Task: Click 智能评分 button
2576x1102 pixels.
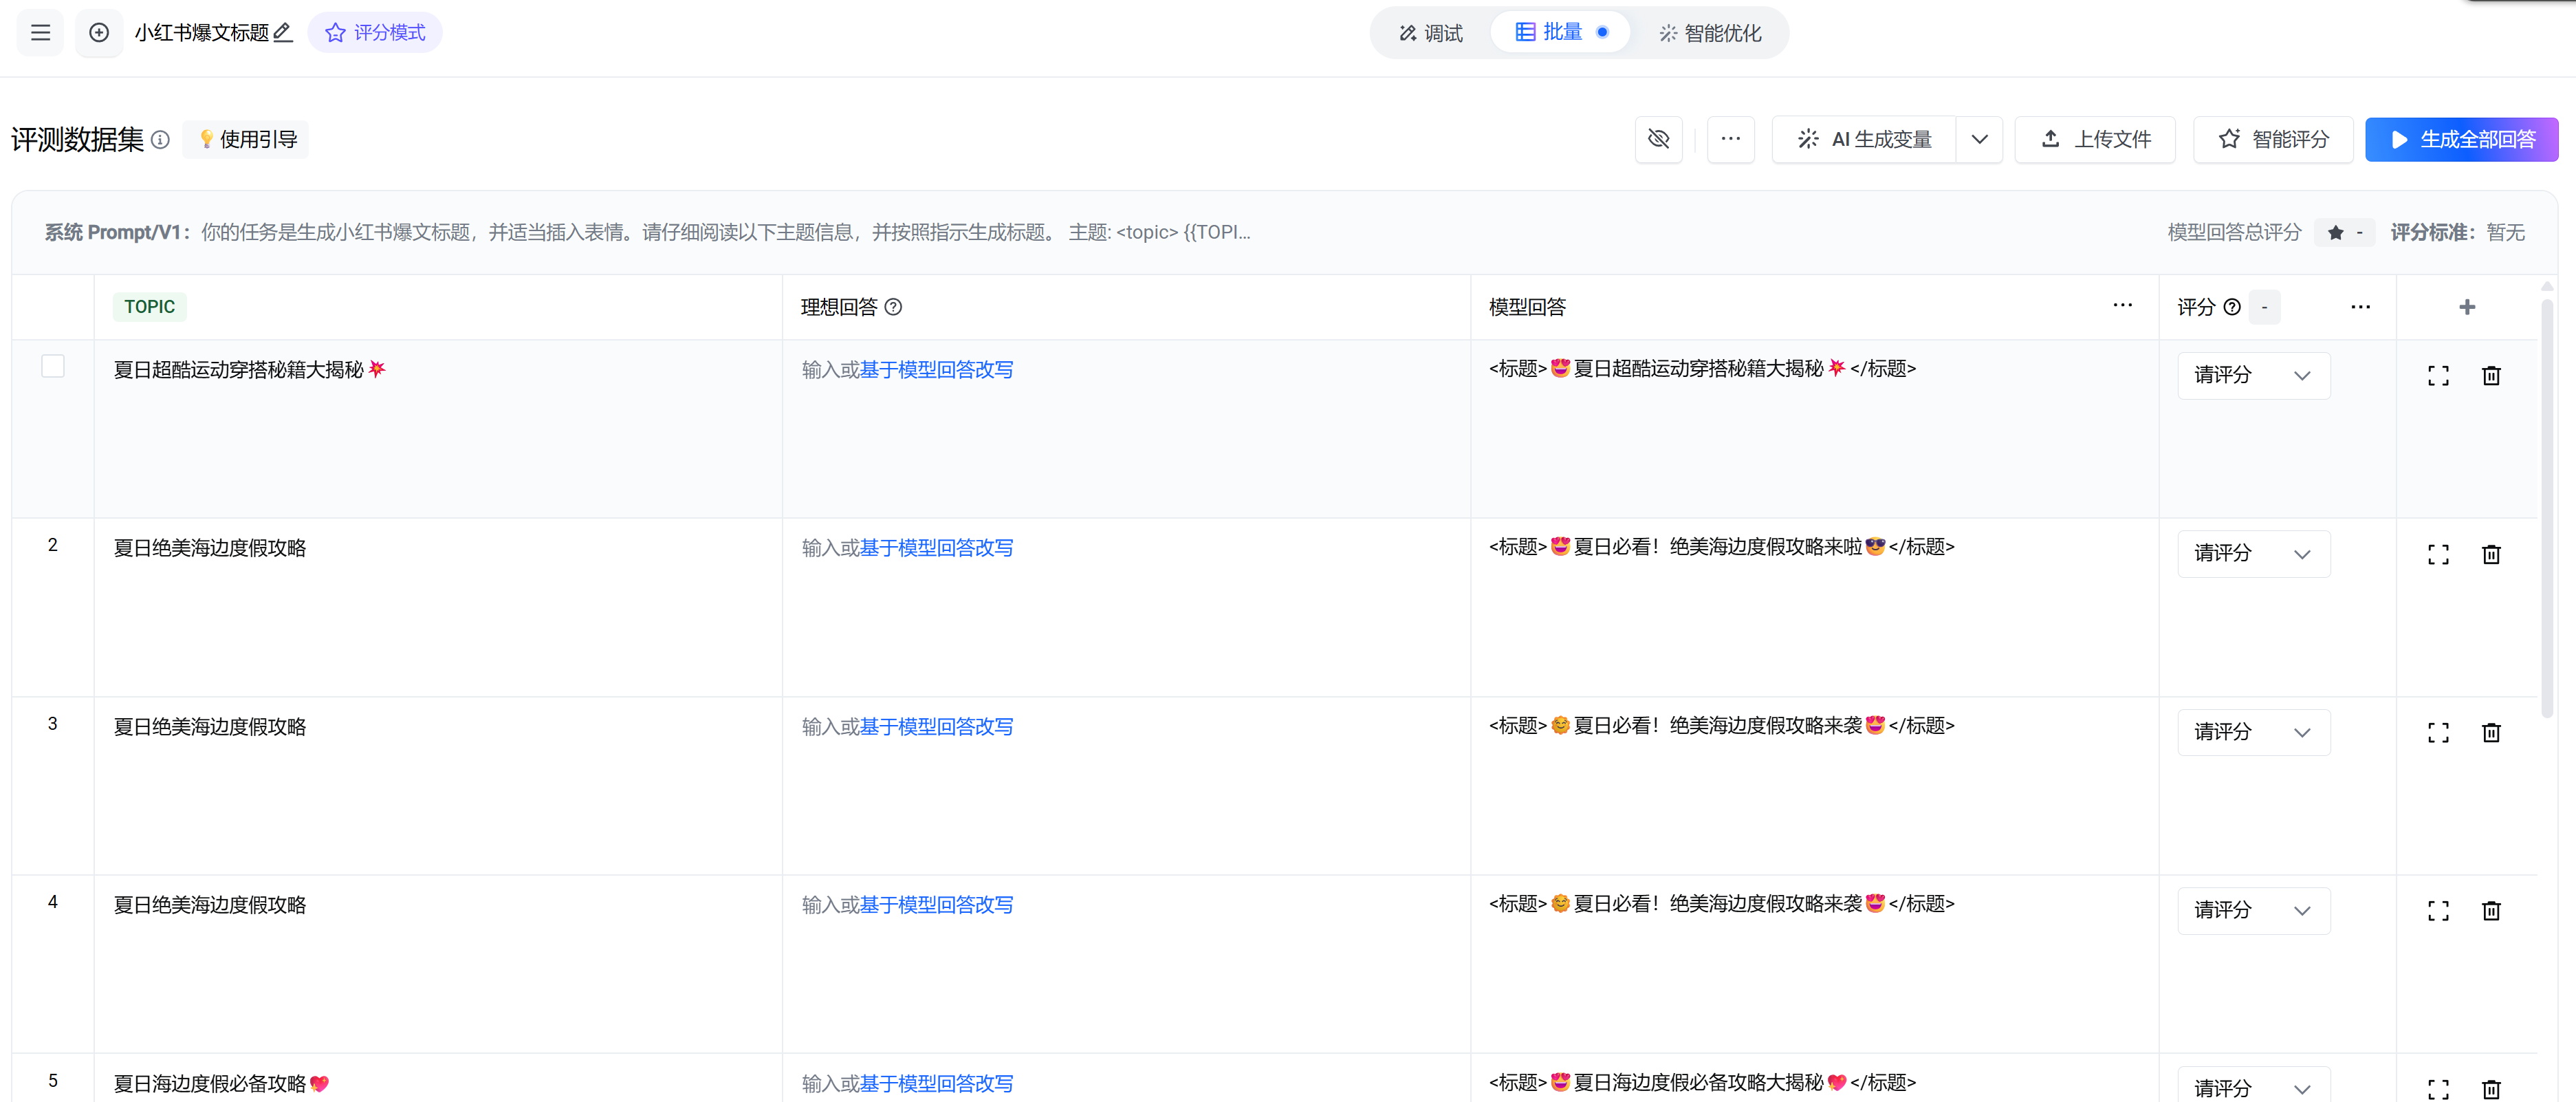Action: (x=2273, y=139)
